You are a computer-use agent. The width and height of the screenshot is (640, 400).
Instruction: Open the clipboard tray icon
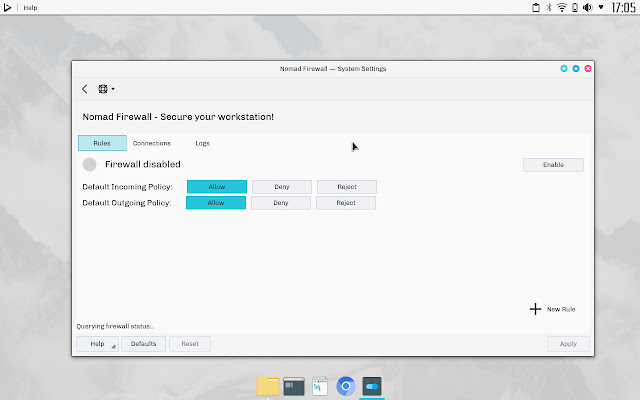pos(536,7)
